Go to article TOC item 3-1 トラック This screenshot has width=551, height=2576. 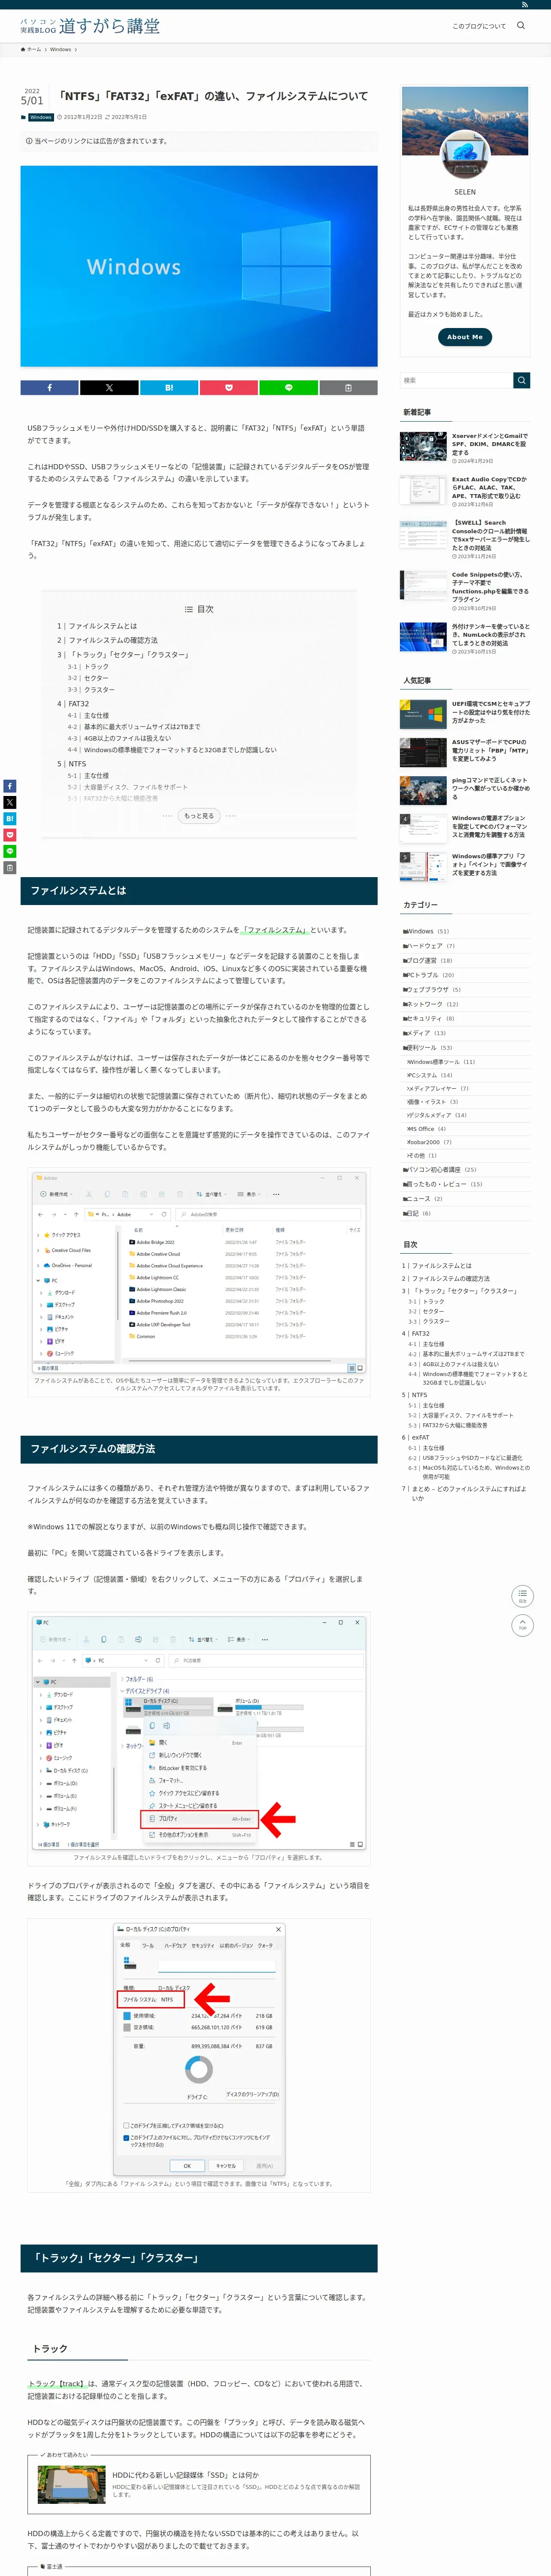point(88,667)
